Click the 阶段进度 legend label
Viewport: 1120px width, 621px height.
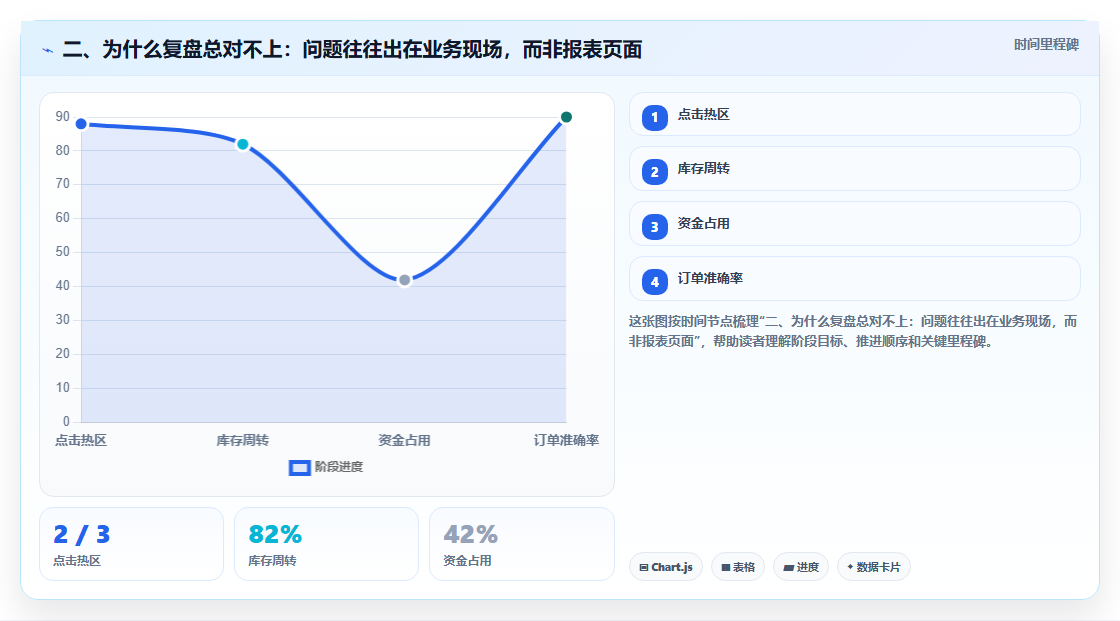[339, 467]
